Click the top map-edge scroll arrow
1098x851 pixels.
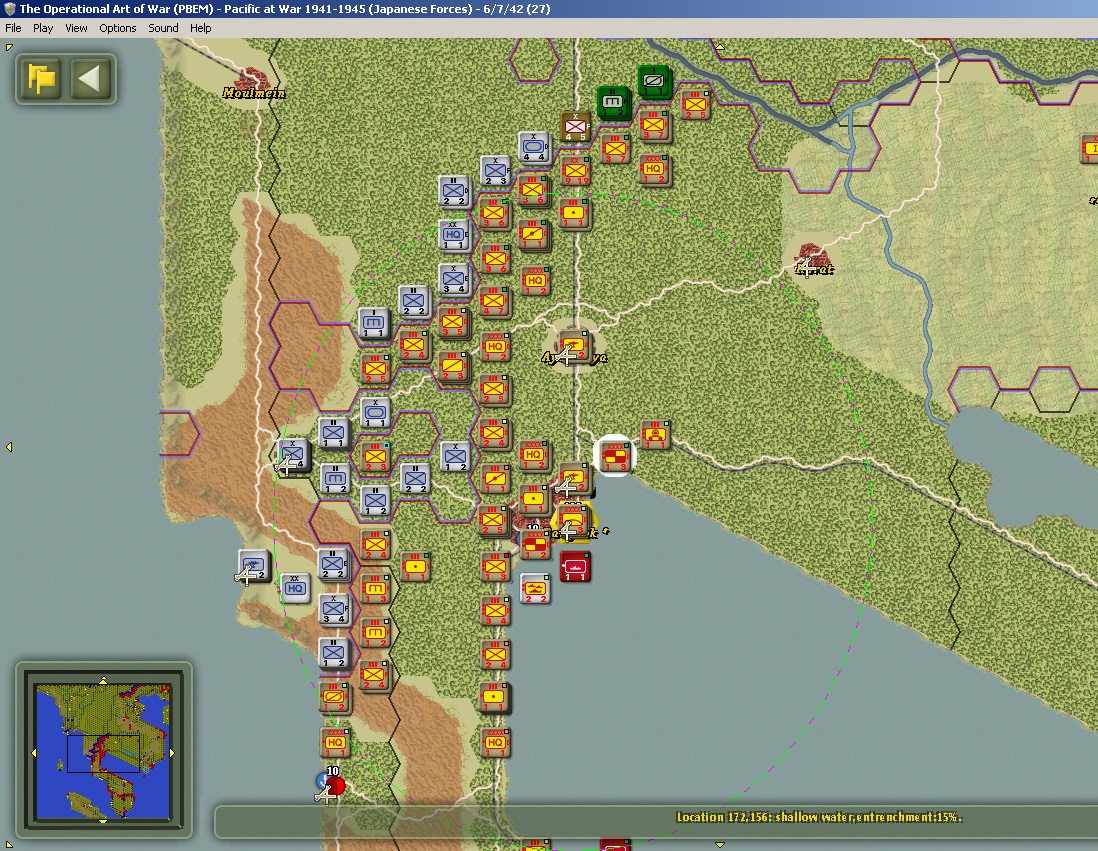pos(719,47)
